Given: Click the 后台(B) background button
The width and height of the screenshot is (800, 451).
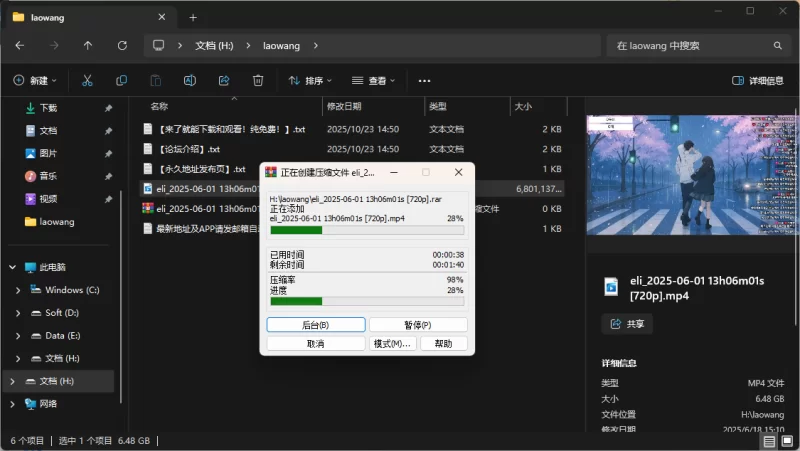Looking at the screenshot, I should (x=315, y=325).
